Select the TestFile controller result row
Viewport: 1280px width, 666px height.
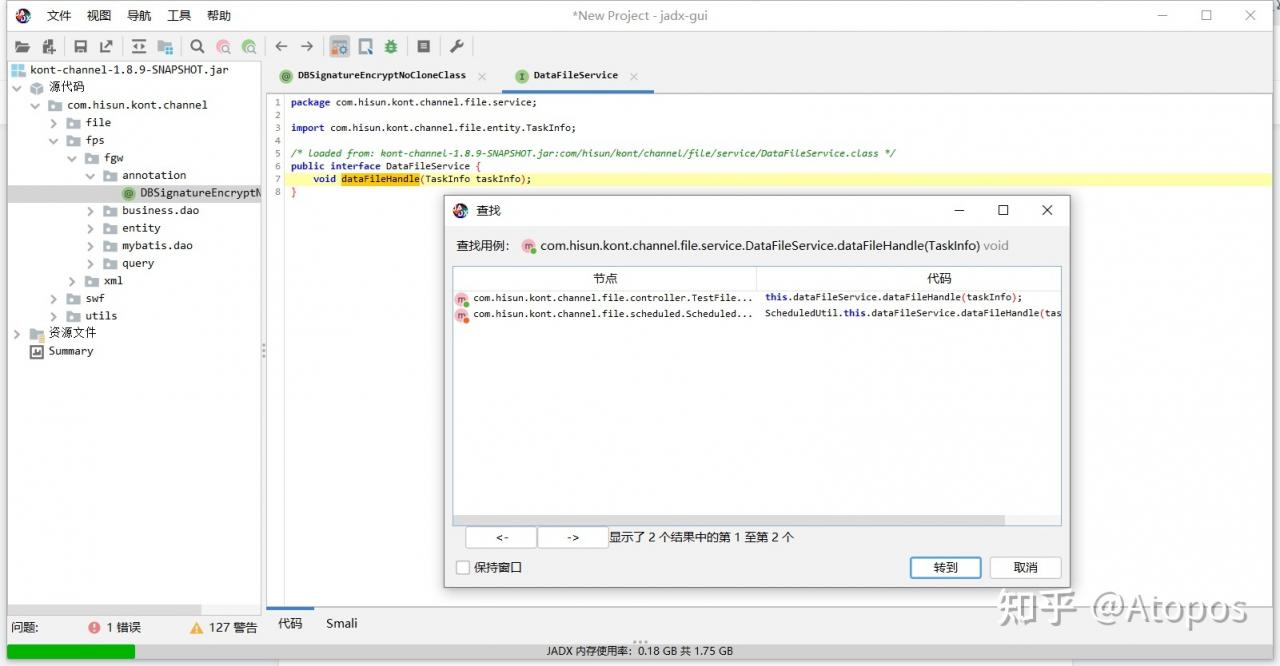point(757,298)
